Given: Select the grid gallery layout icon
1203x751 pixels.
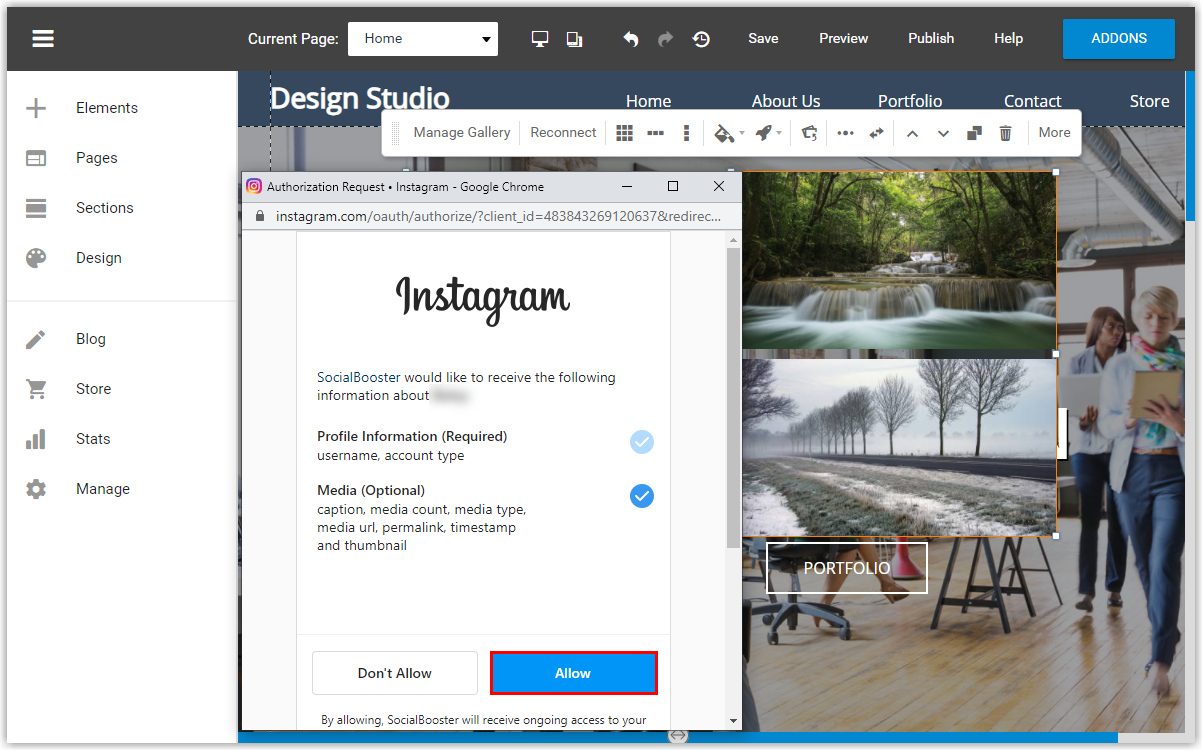Looking at the screenshot, I should 625,133.
